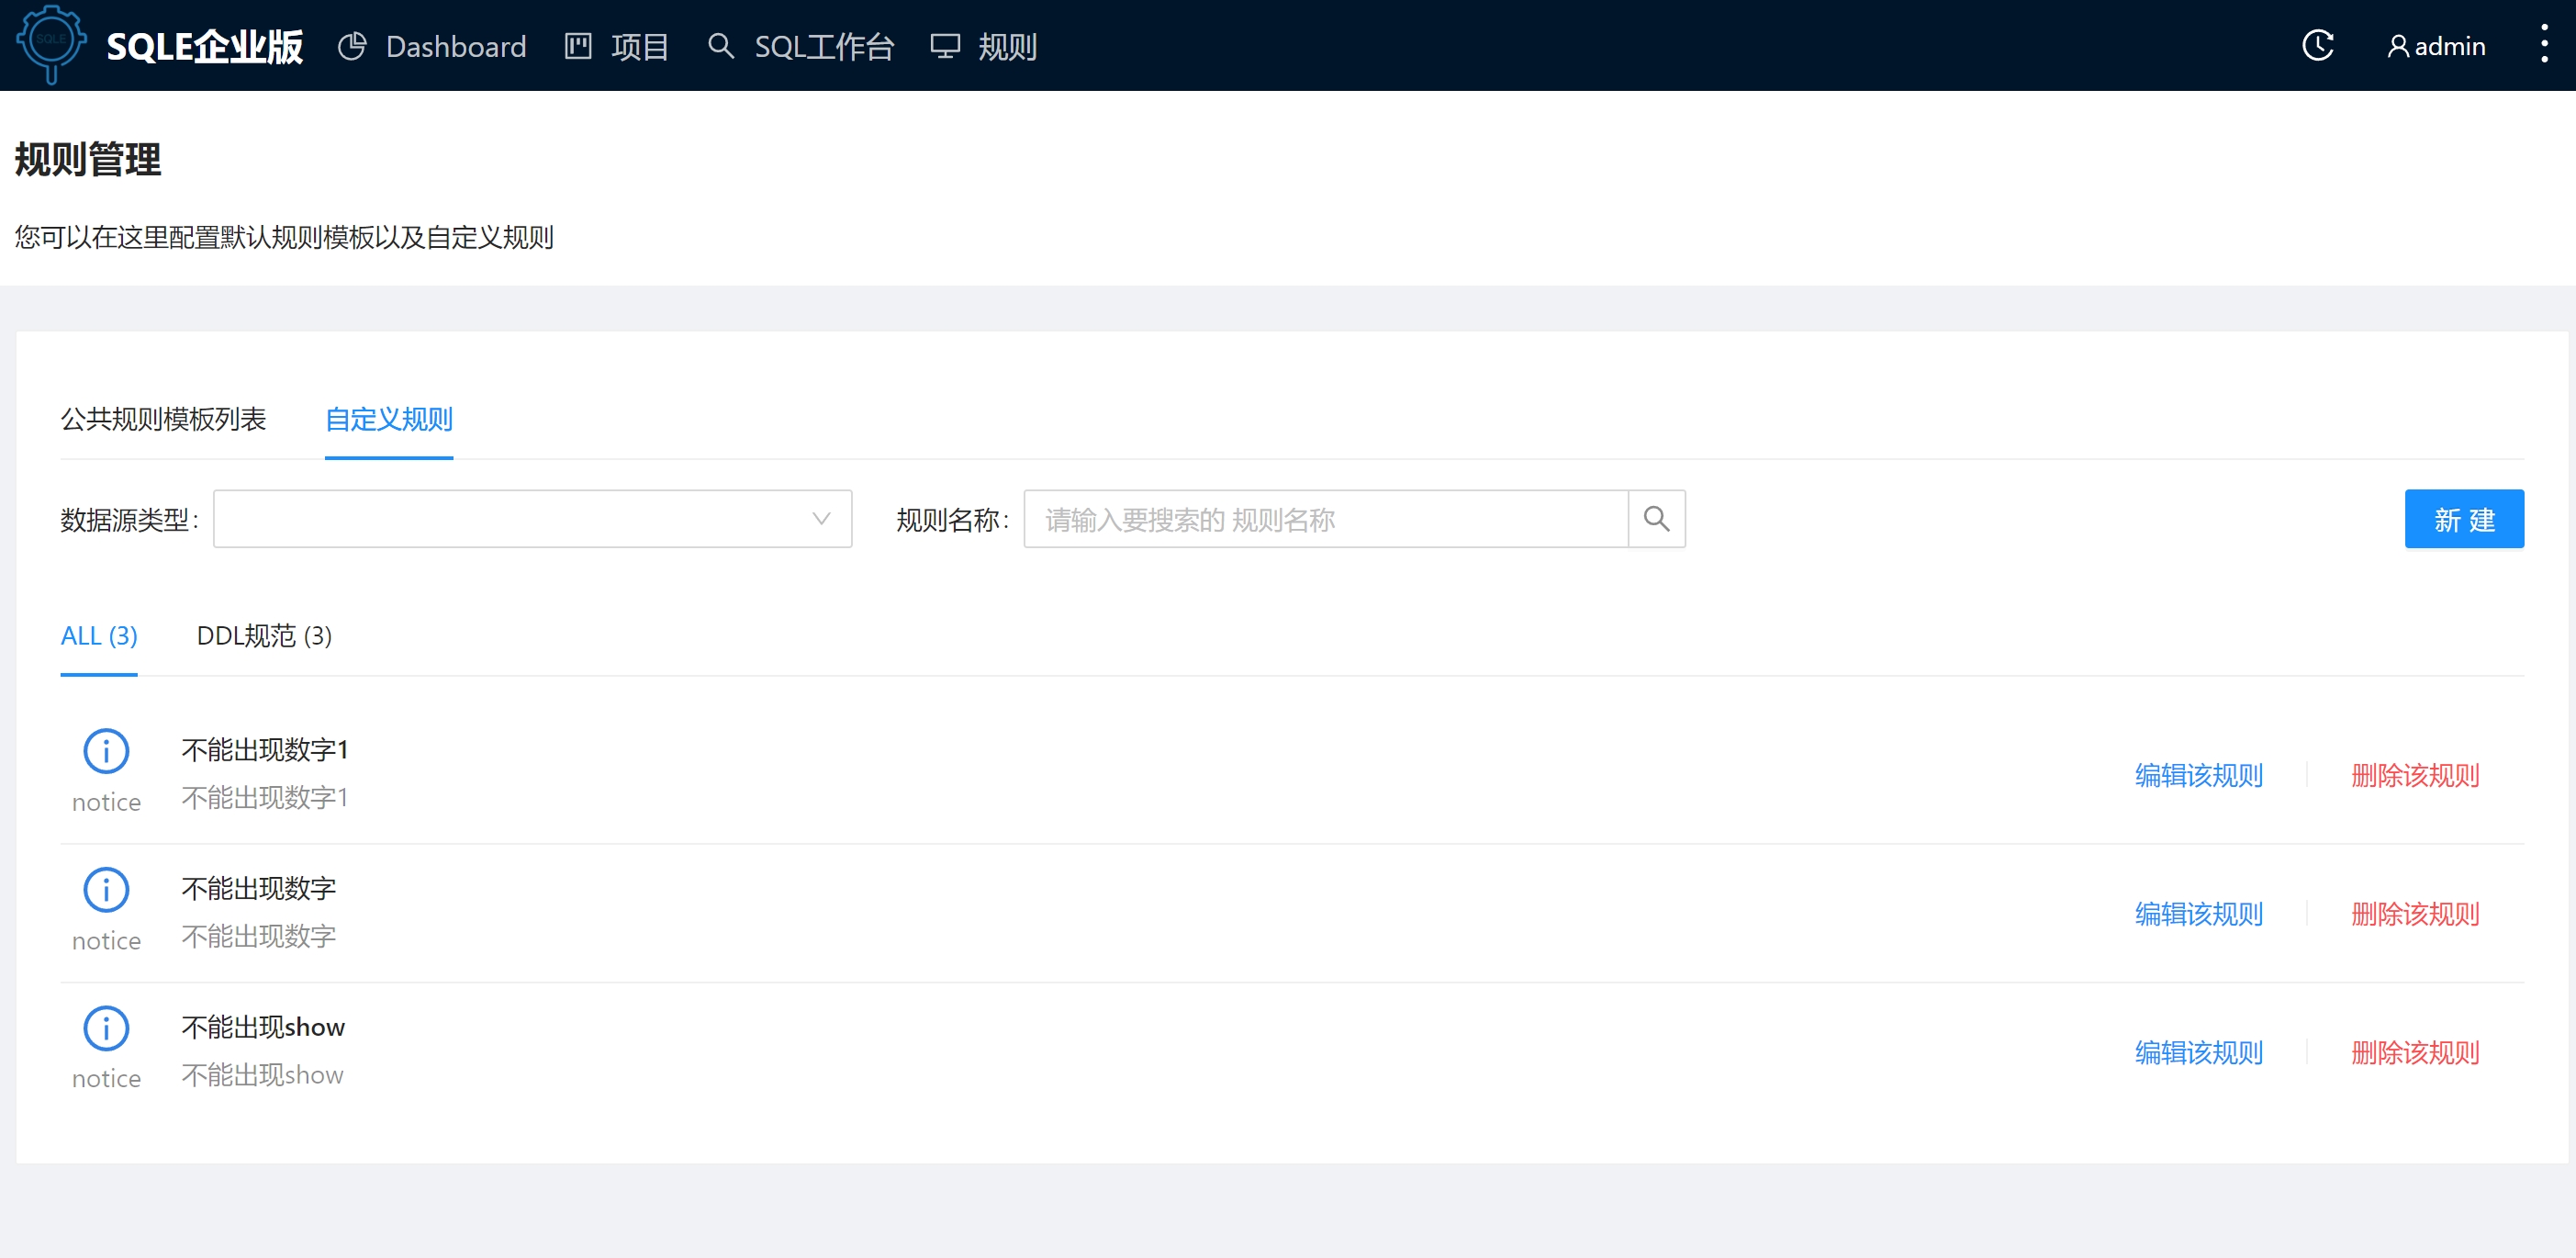Viewport: 2576px width, 1258px height.
Task: Click 删除该规则 for 不能出现数字
Action: 2415,914
